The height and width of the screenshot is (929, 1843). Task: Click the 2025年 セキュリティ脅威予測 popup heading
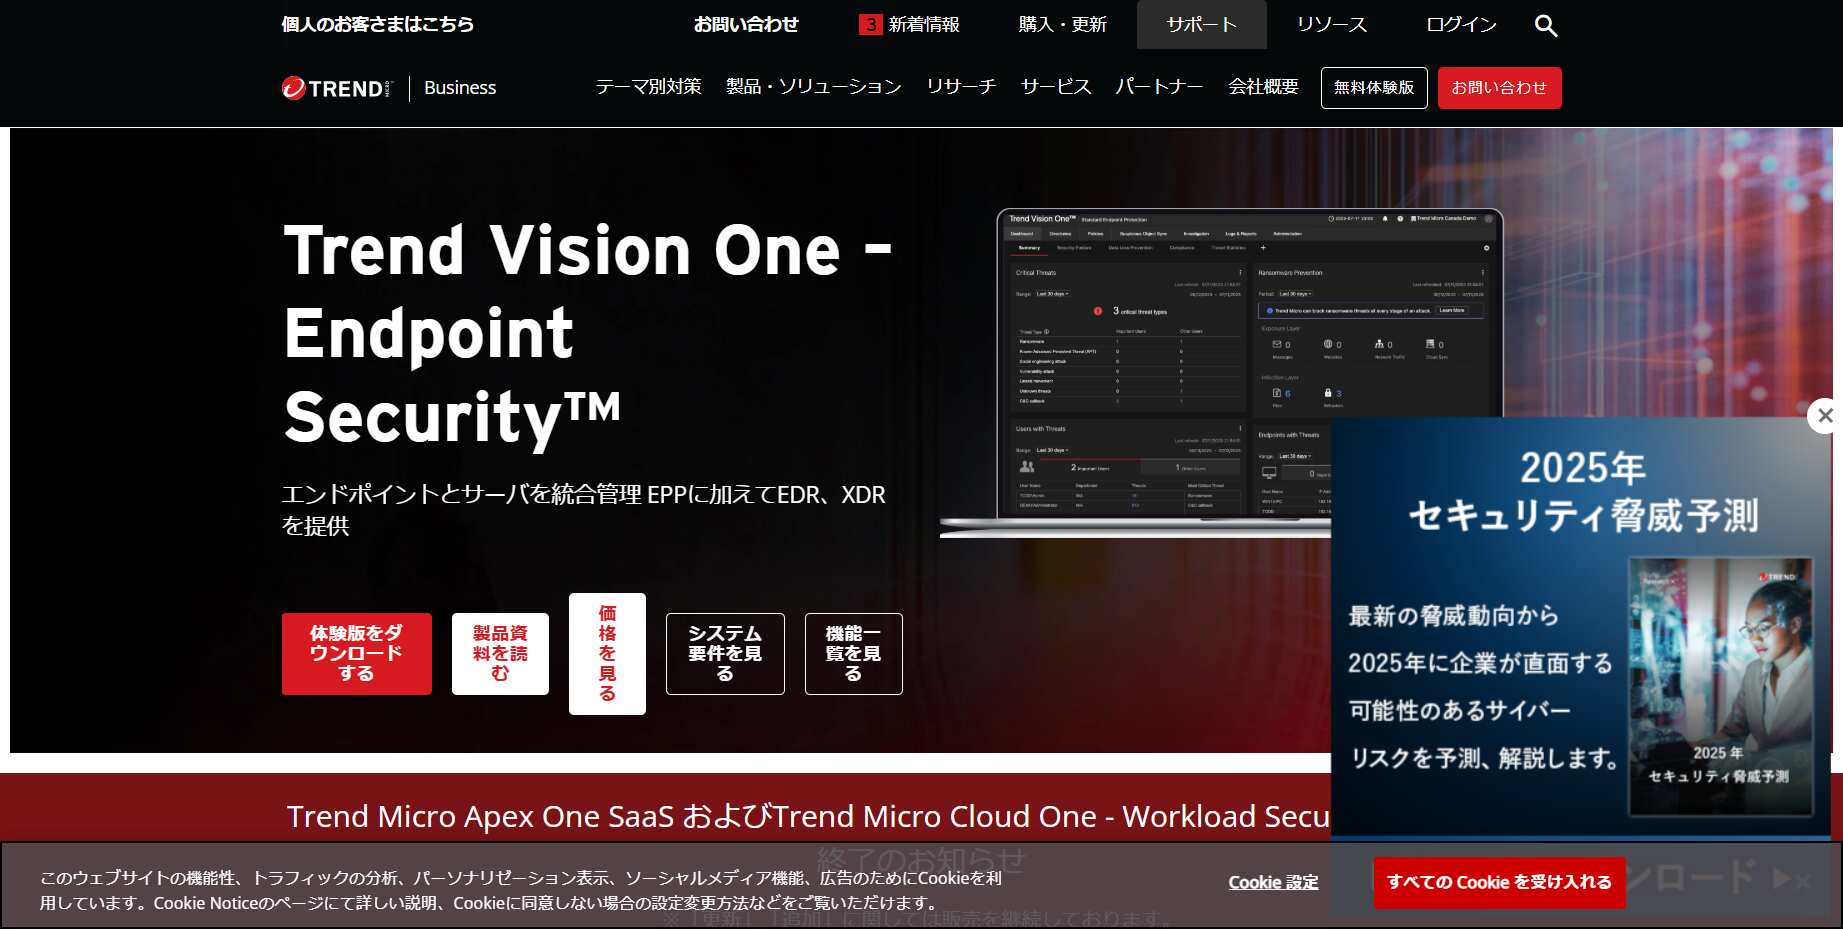click(x=1583, y=491)
